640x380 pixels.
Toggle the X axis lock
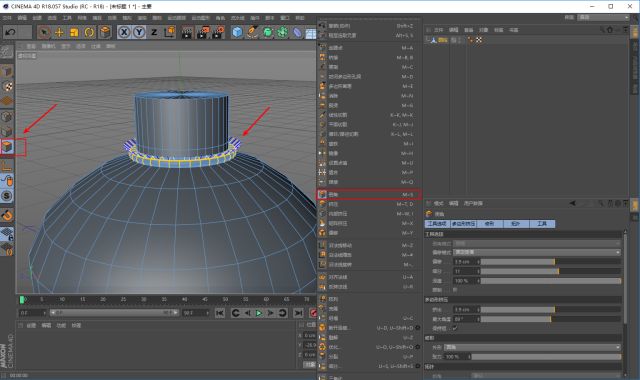[124, 32]
